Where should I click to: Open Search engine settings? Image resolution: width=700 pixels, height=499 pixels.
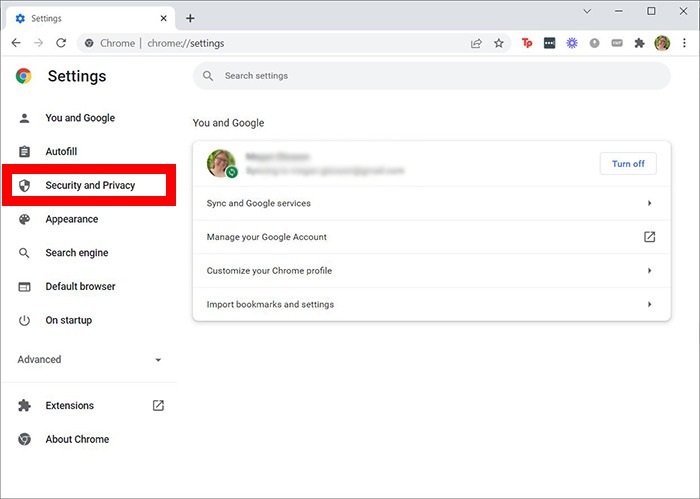coord(77,253)
